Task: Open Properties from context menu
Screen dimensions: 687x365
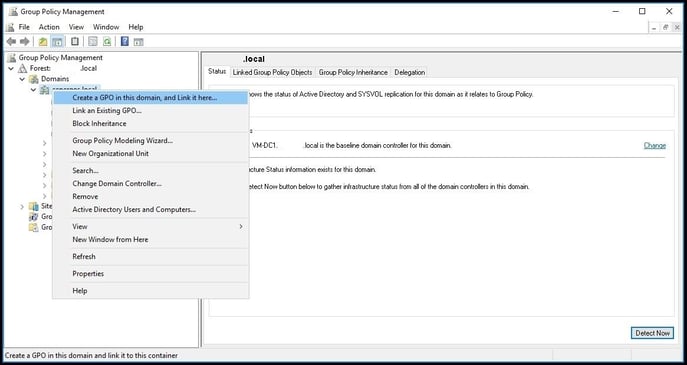Action: [150, 273]
